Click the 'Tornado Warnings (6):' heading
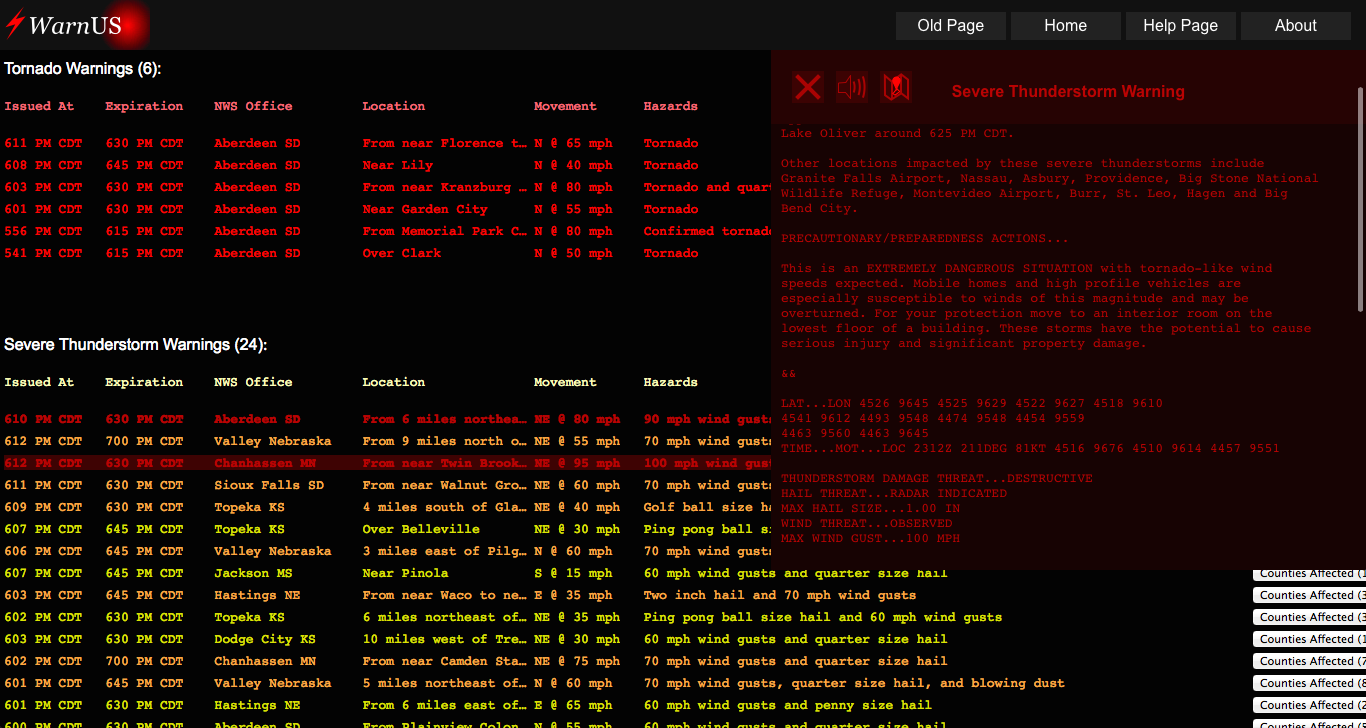The image size is (1366, 728). coord(82,69)
